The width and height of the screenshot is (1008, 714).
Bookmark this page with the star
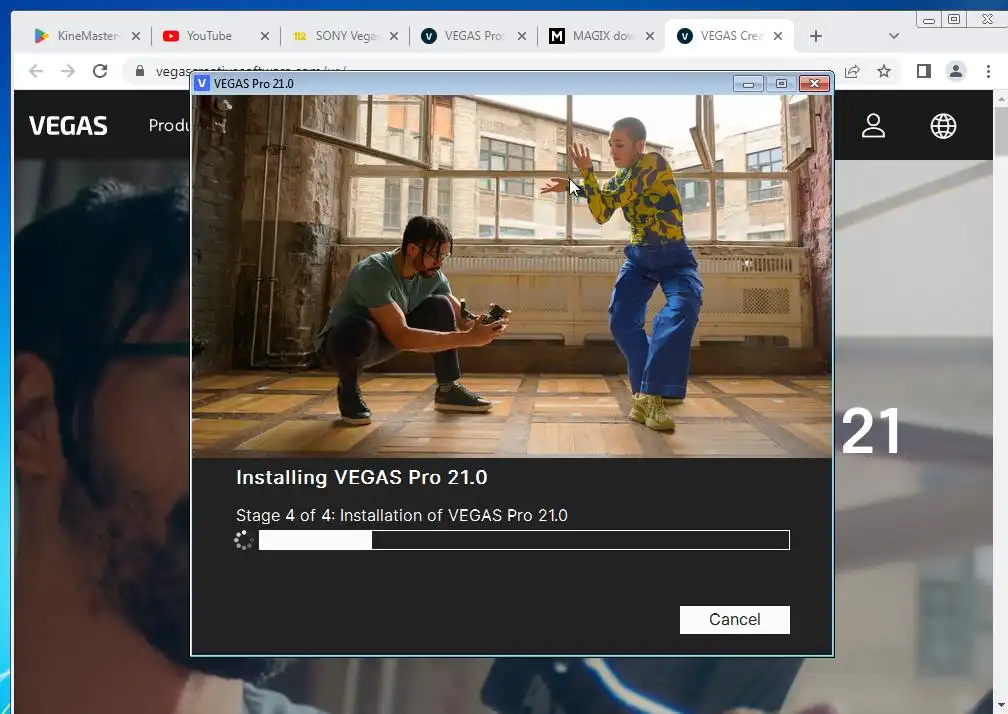tap(884, 71)
